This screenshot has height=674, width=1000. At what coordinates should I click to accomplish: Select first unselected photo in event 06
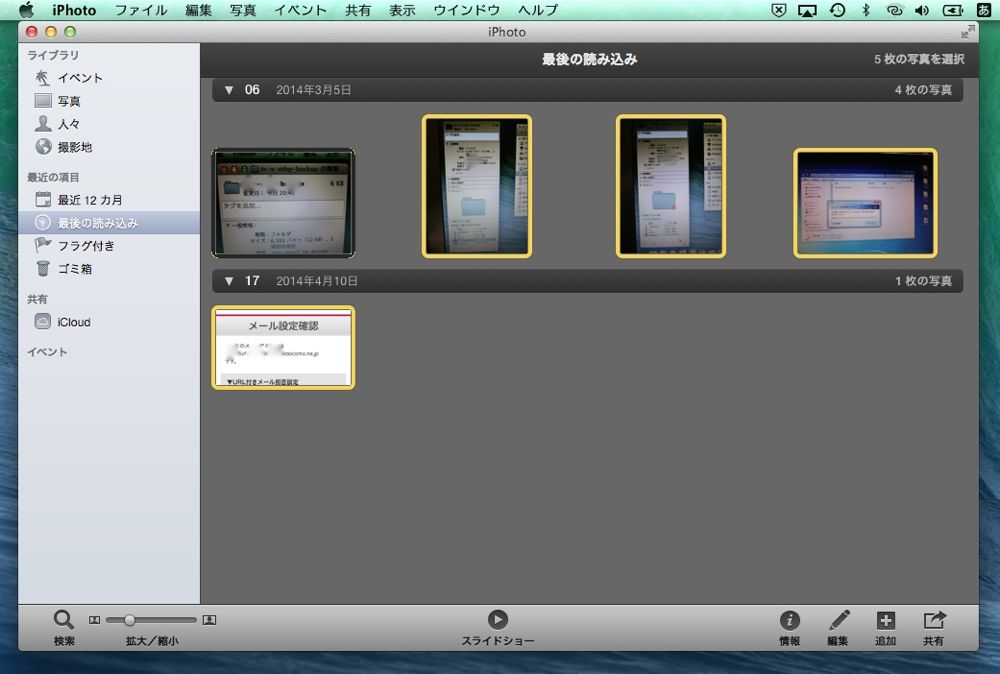coord(283,203)
